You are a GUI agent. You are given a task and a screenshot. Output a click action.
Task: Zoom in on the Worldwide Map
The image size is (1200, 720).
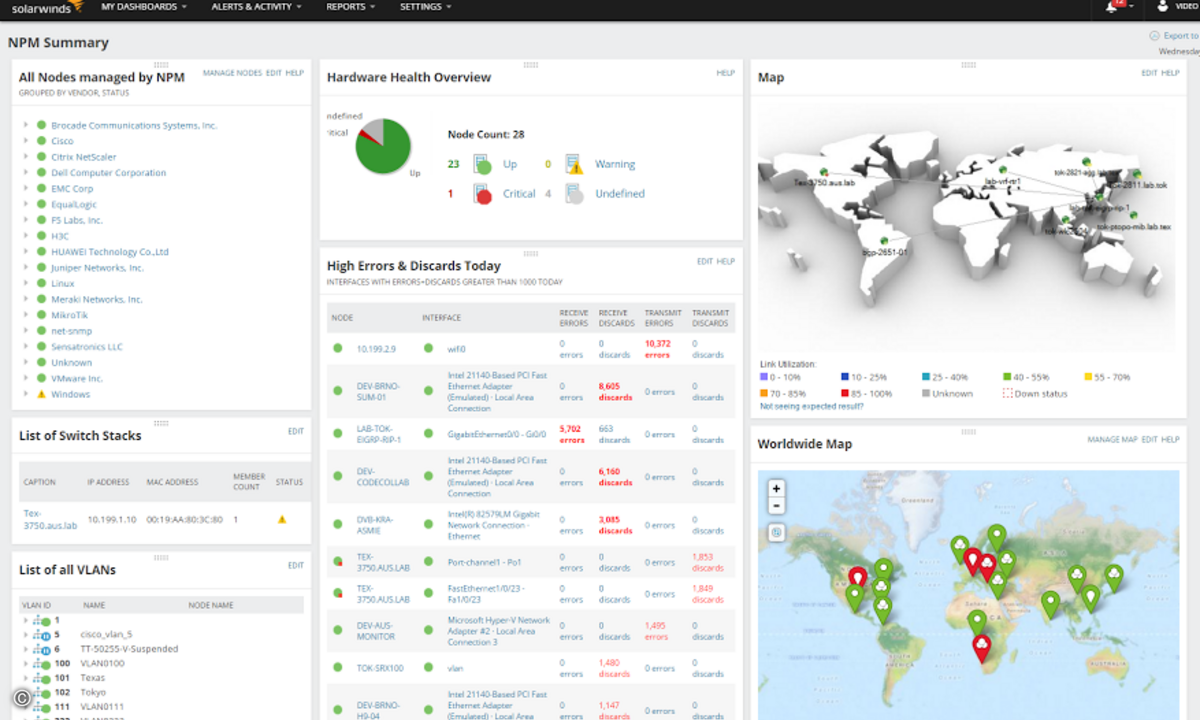coord(777,488)
